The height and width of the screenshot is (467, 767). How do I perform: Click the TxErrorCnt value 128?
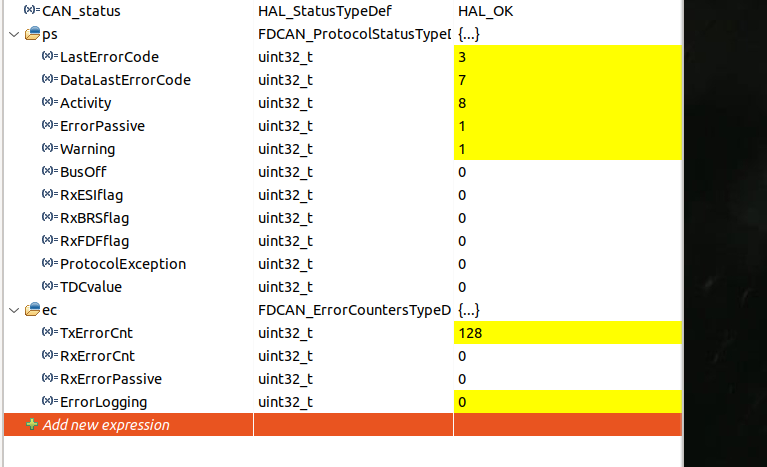(x=567, y=333)
